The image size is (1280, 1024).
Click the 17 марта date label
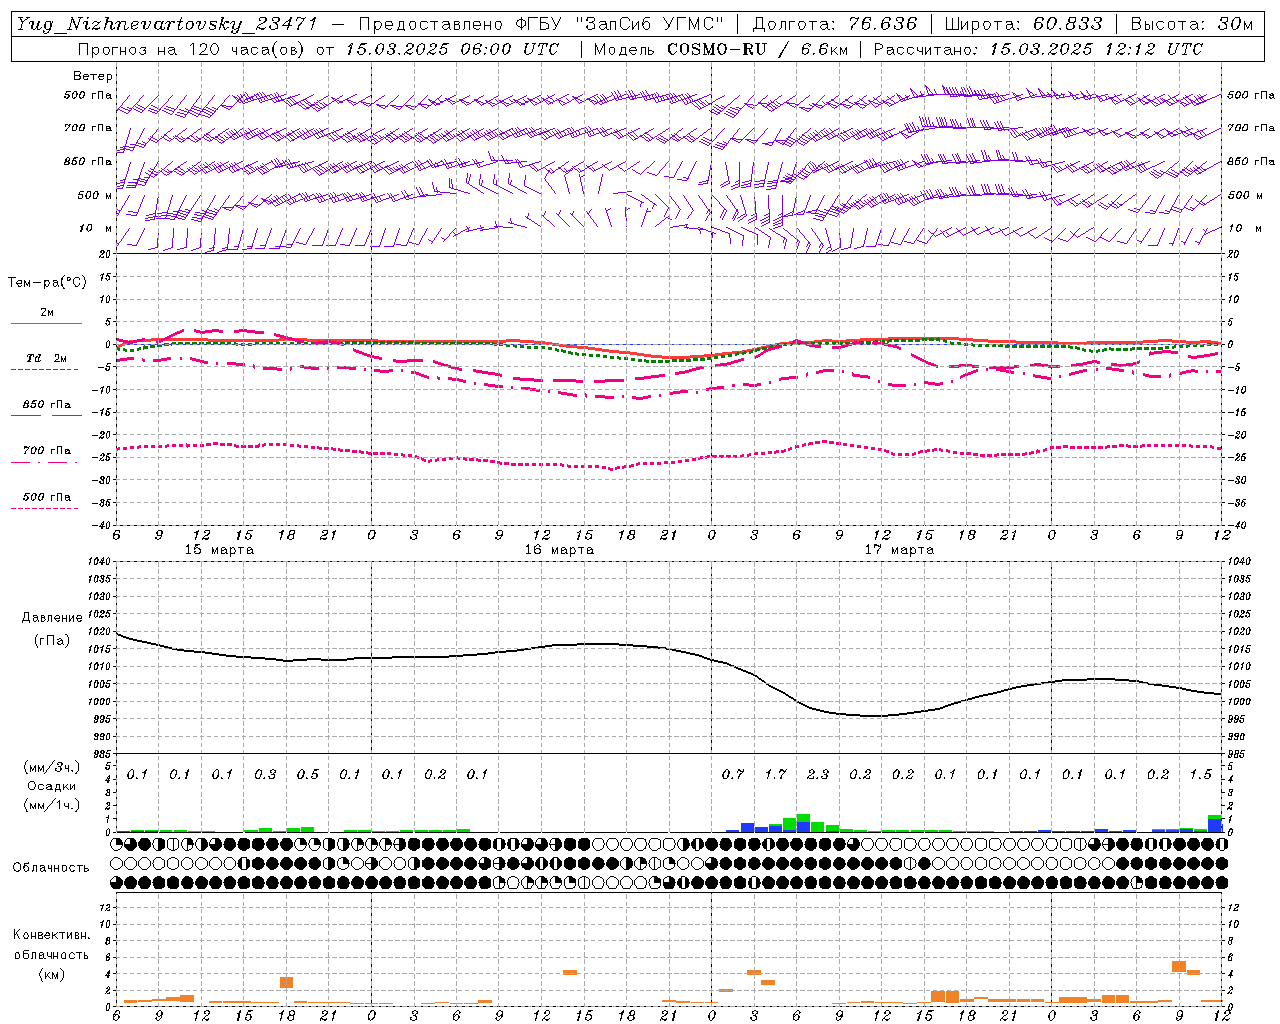pyautogui.click(x=899, y=550)
